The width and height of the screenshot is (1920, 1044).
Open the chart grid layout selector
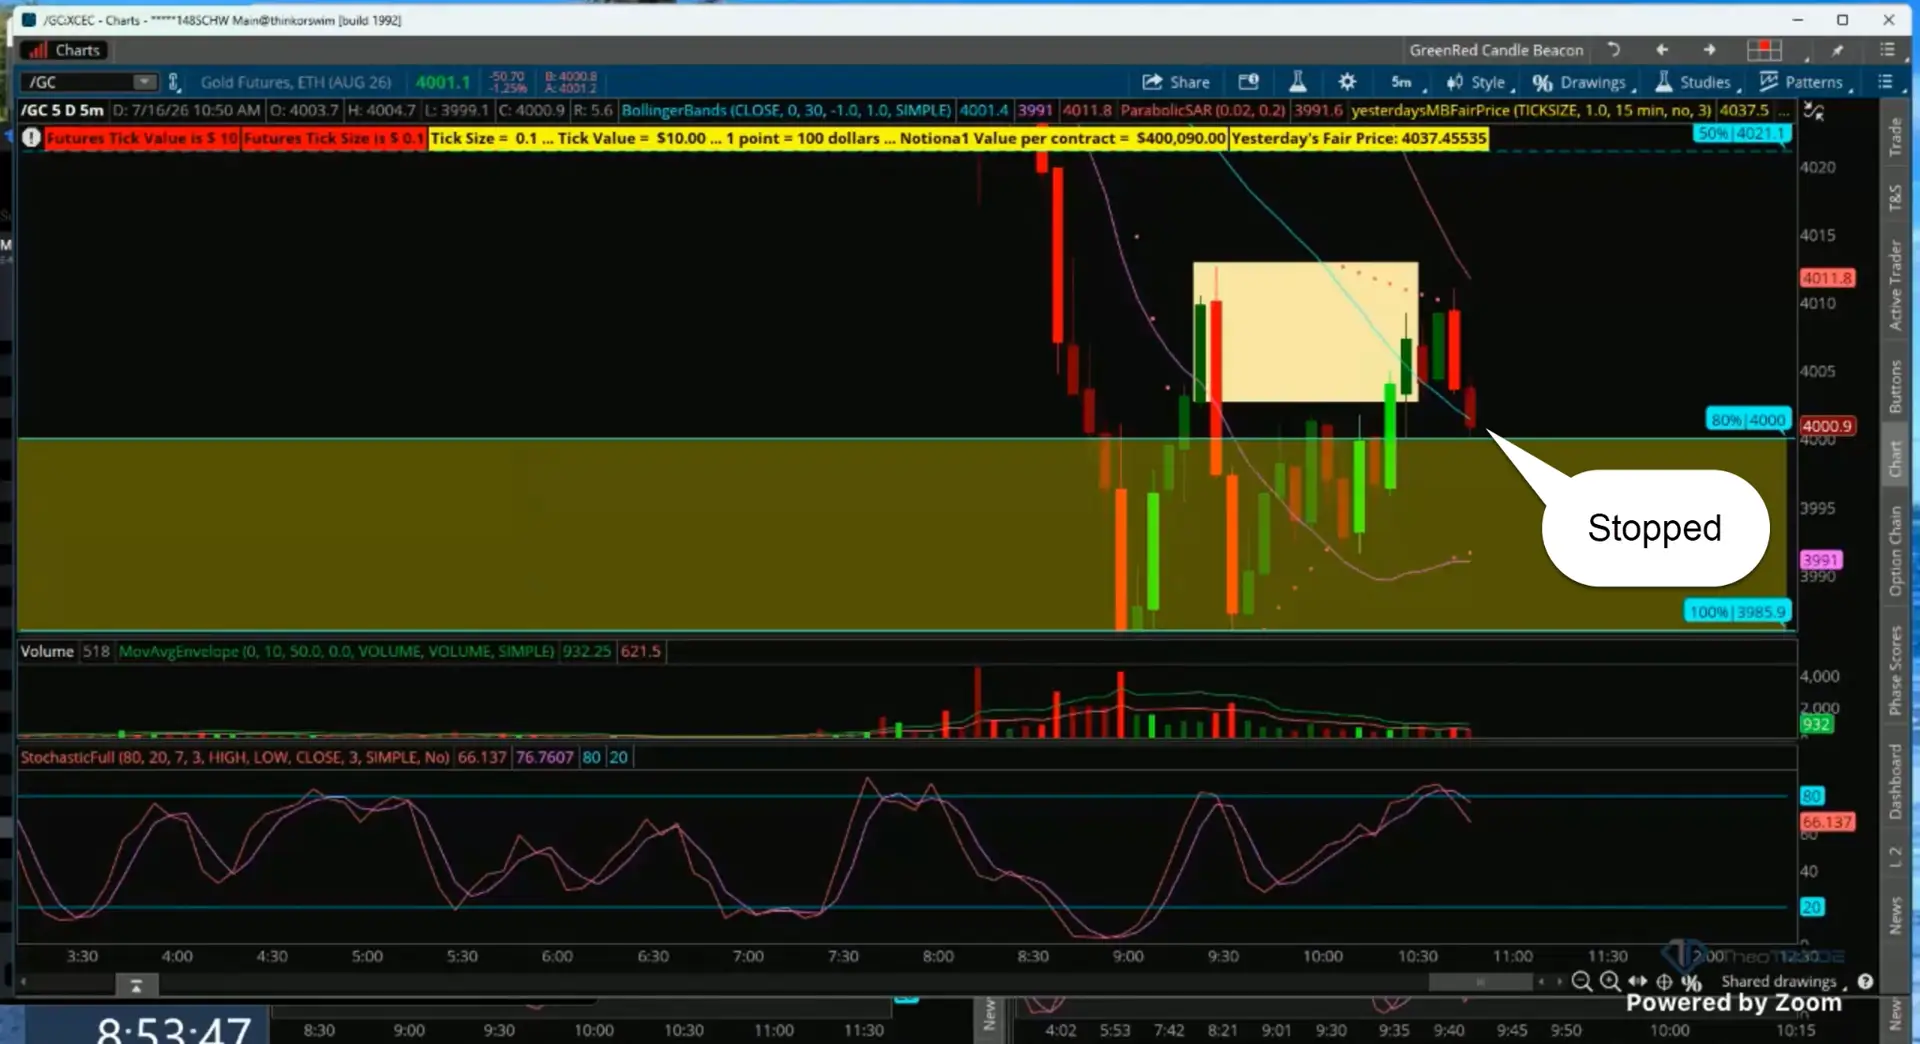point(1764,50)
